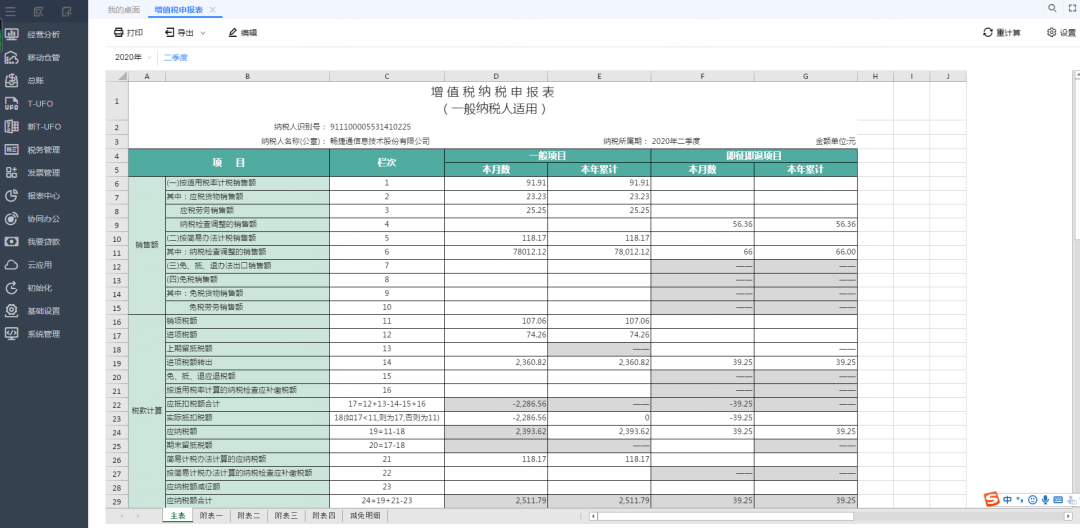Click the sidebar search-document icon
1080x528 pixels.
pyautogui.click(x=39, y=11)
